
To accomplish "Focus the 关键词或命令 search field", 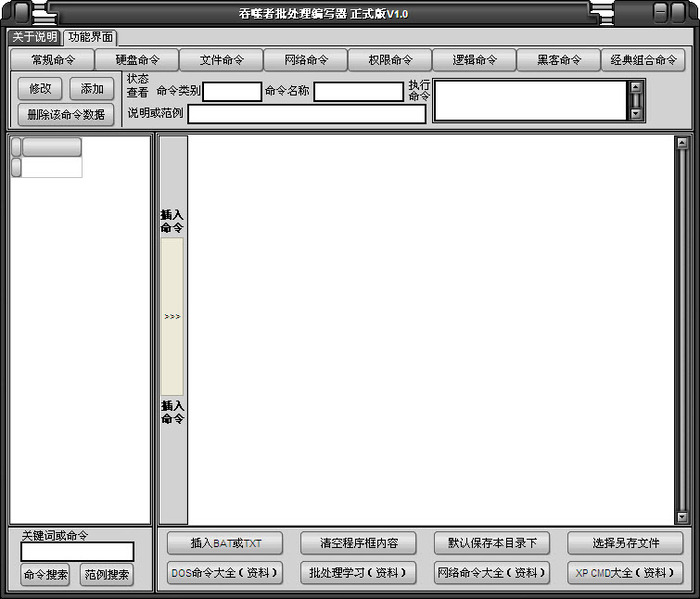I will pyautogui.click(x=77, y=552).
